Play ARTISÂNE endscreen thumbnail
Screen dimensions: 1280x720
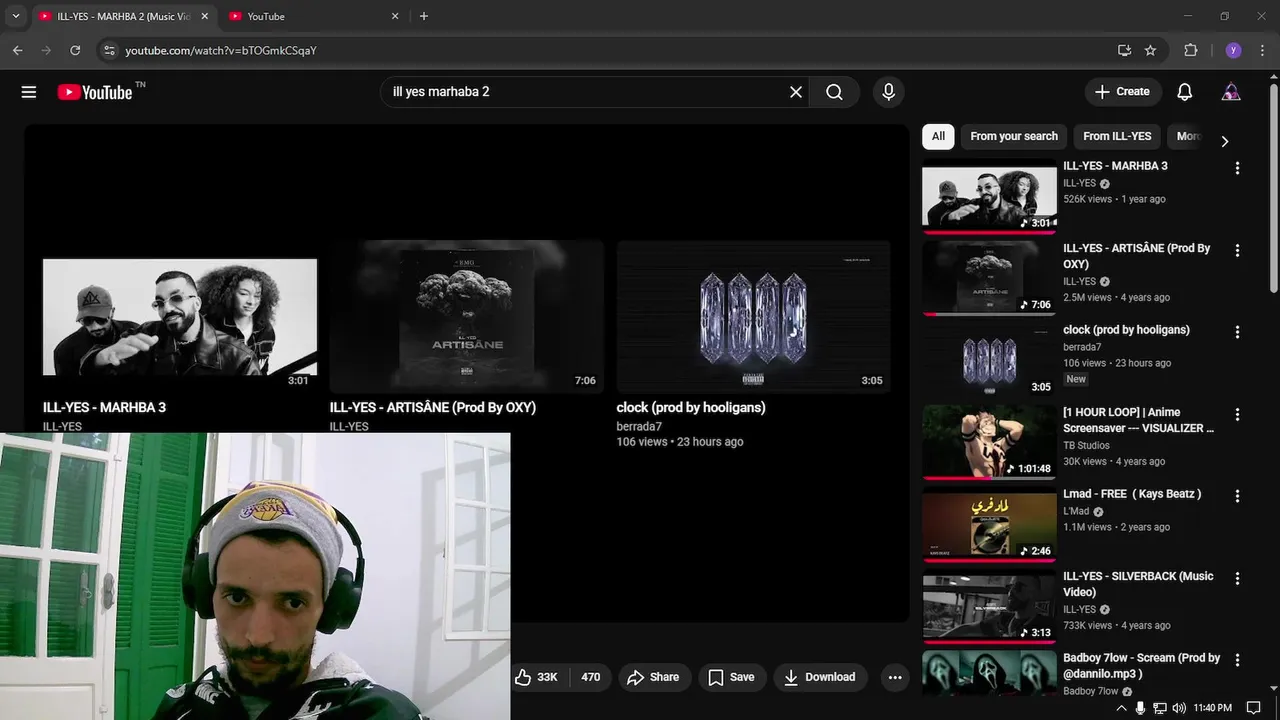pyautogui.click(x=467, y=317)
